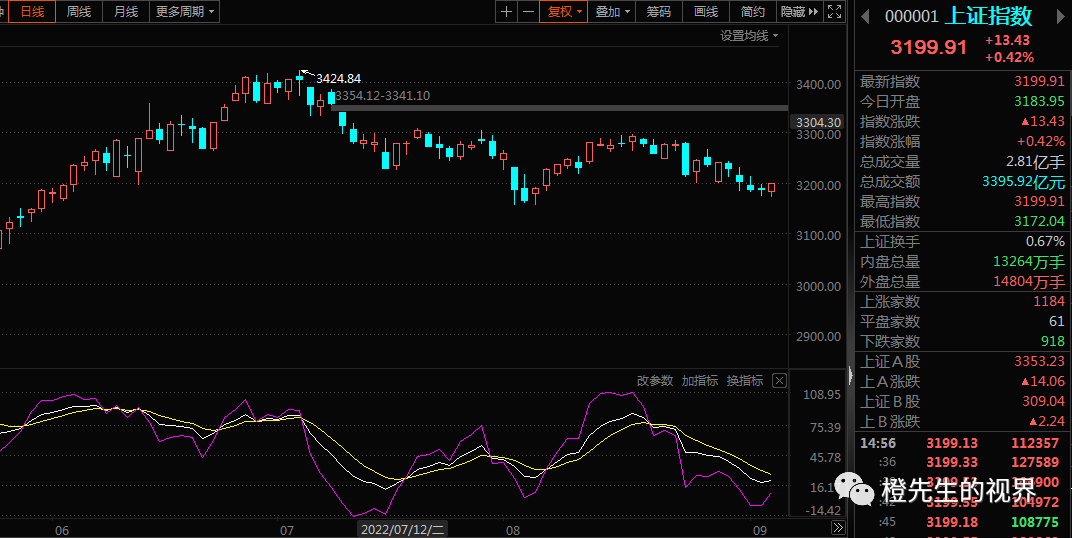The height and width of the screenshot is (538, 1072).
Task: Select 上证换手 value 0.67%
Action: coord(1045,241)
